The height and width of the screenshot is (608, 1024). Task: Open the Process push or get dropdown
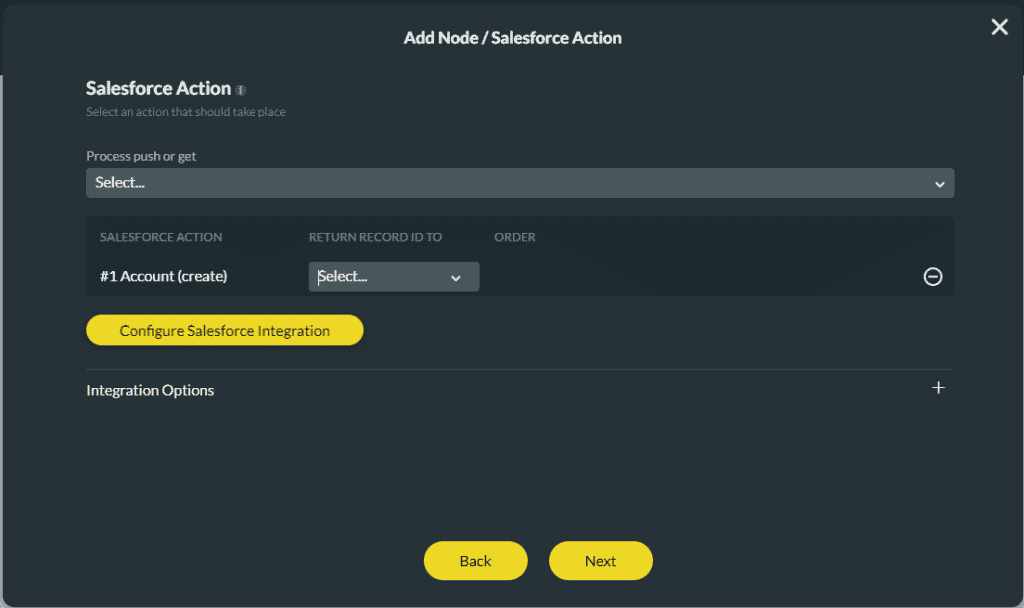(x=520, y=183)
